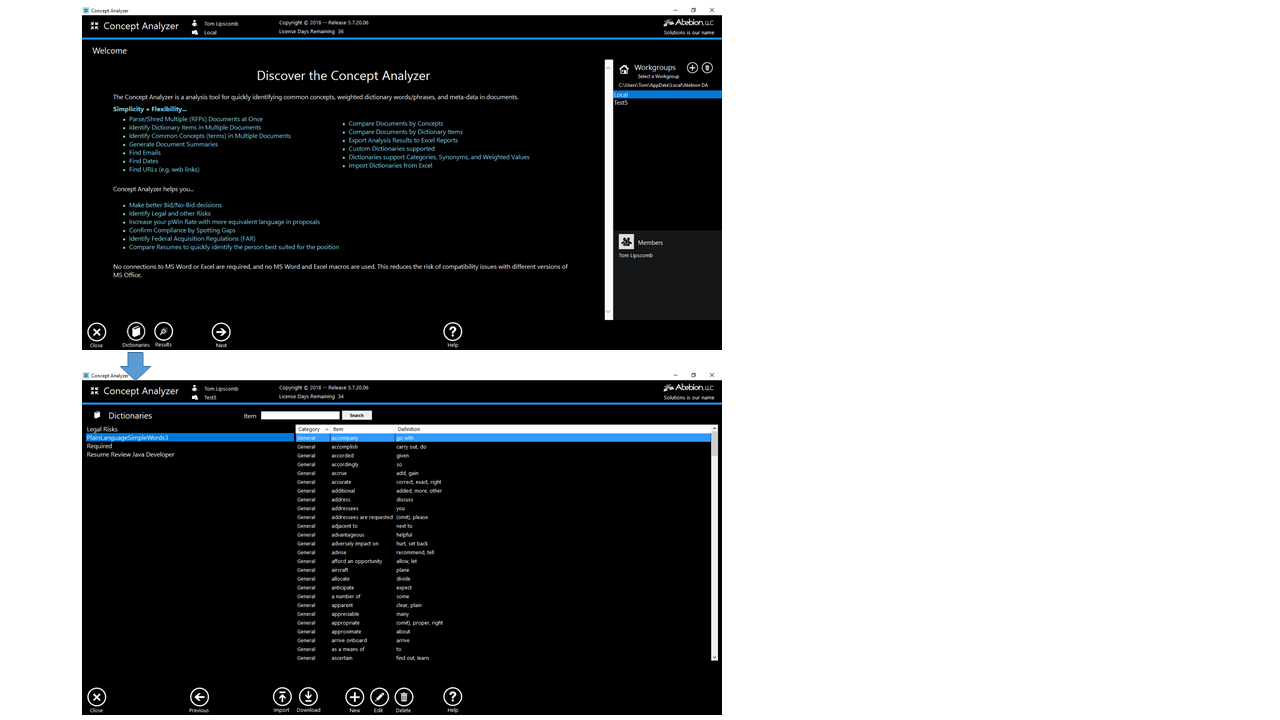Download the dictionary using the Download icon
Screen dimensions: 1280x720
[308, 697]
